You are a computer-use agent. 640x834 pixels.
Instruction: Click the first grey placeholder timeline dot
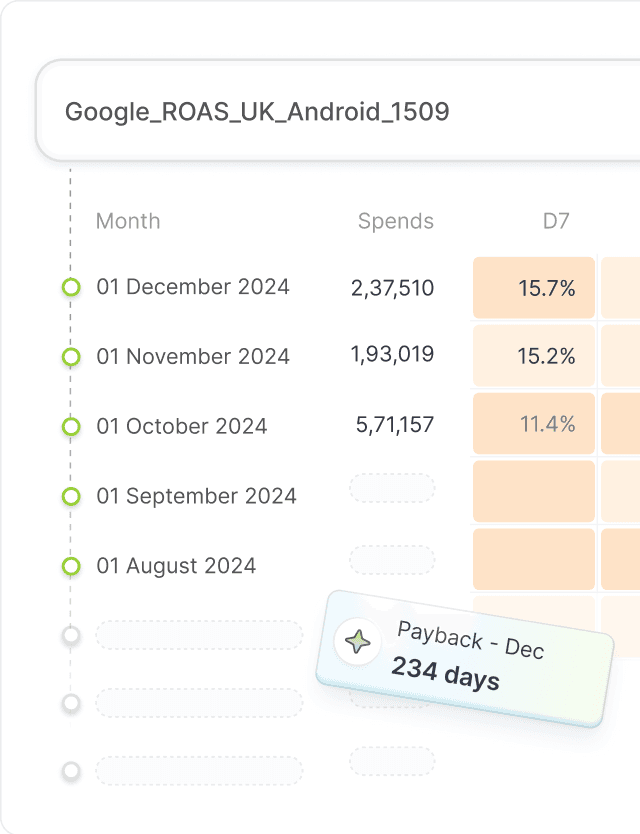(71, 635)
